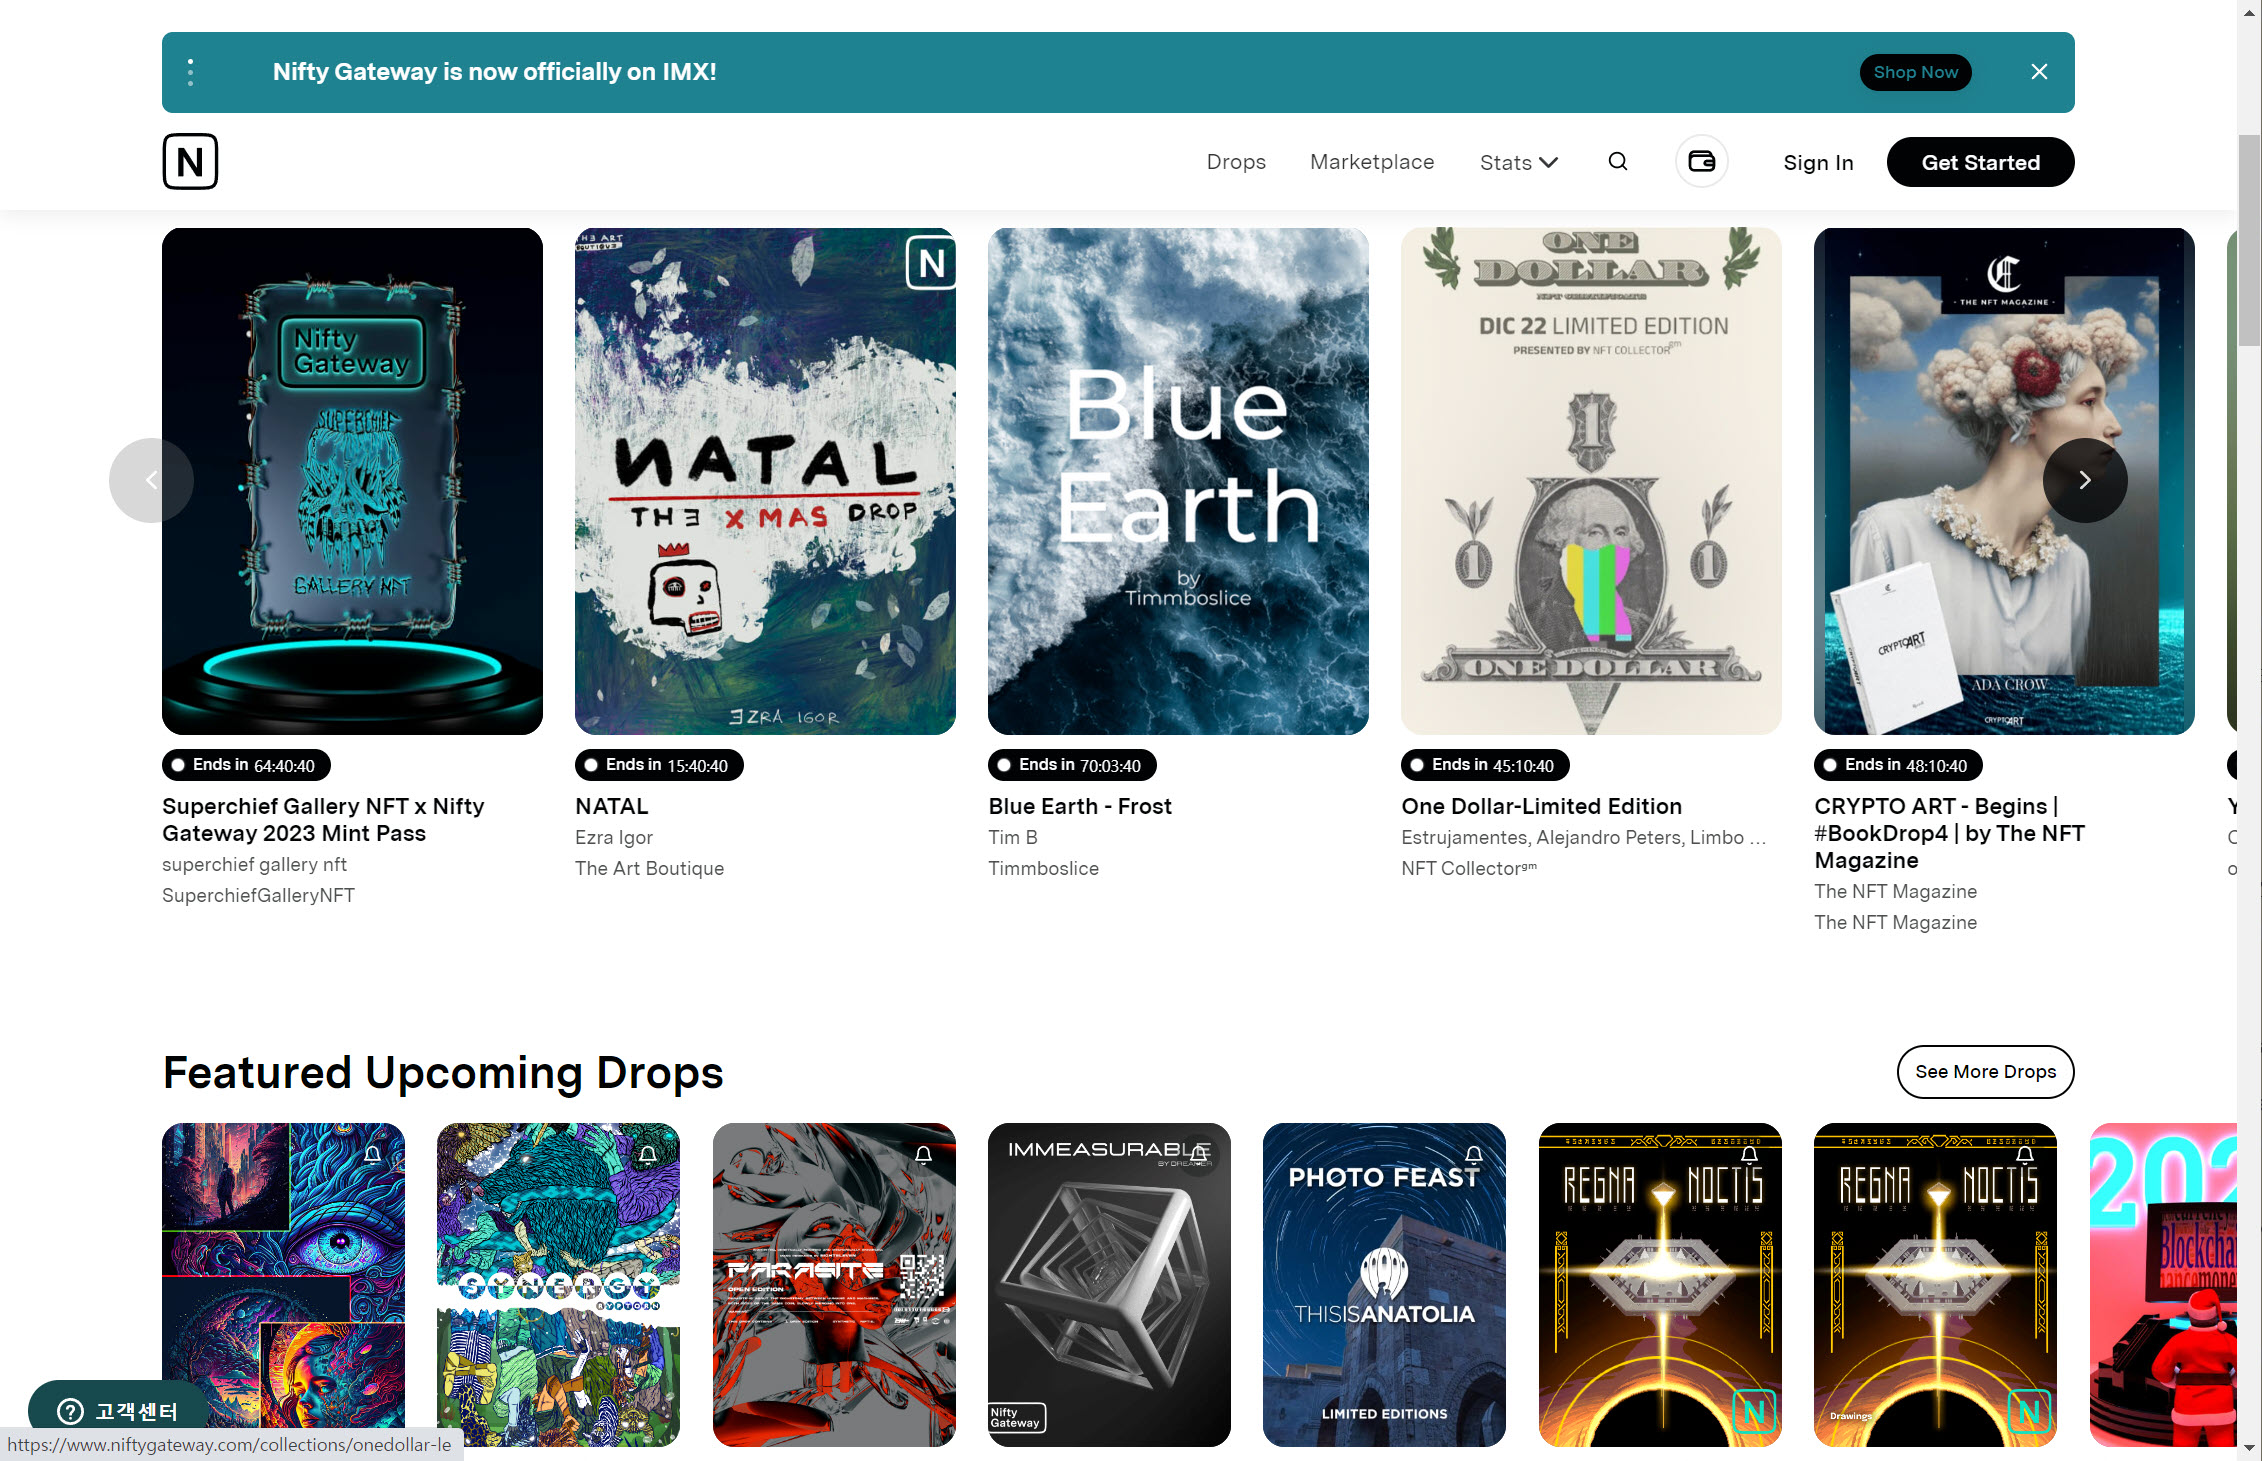The image size is (2262, 1461).
Task: Click the Sign In link
Action: [1818, 163]
